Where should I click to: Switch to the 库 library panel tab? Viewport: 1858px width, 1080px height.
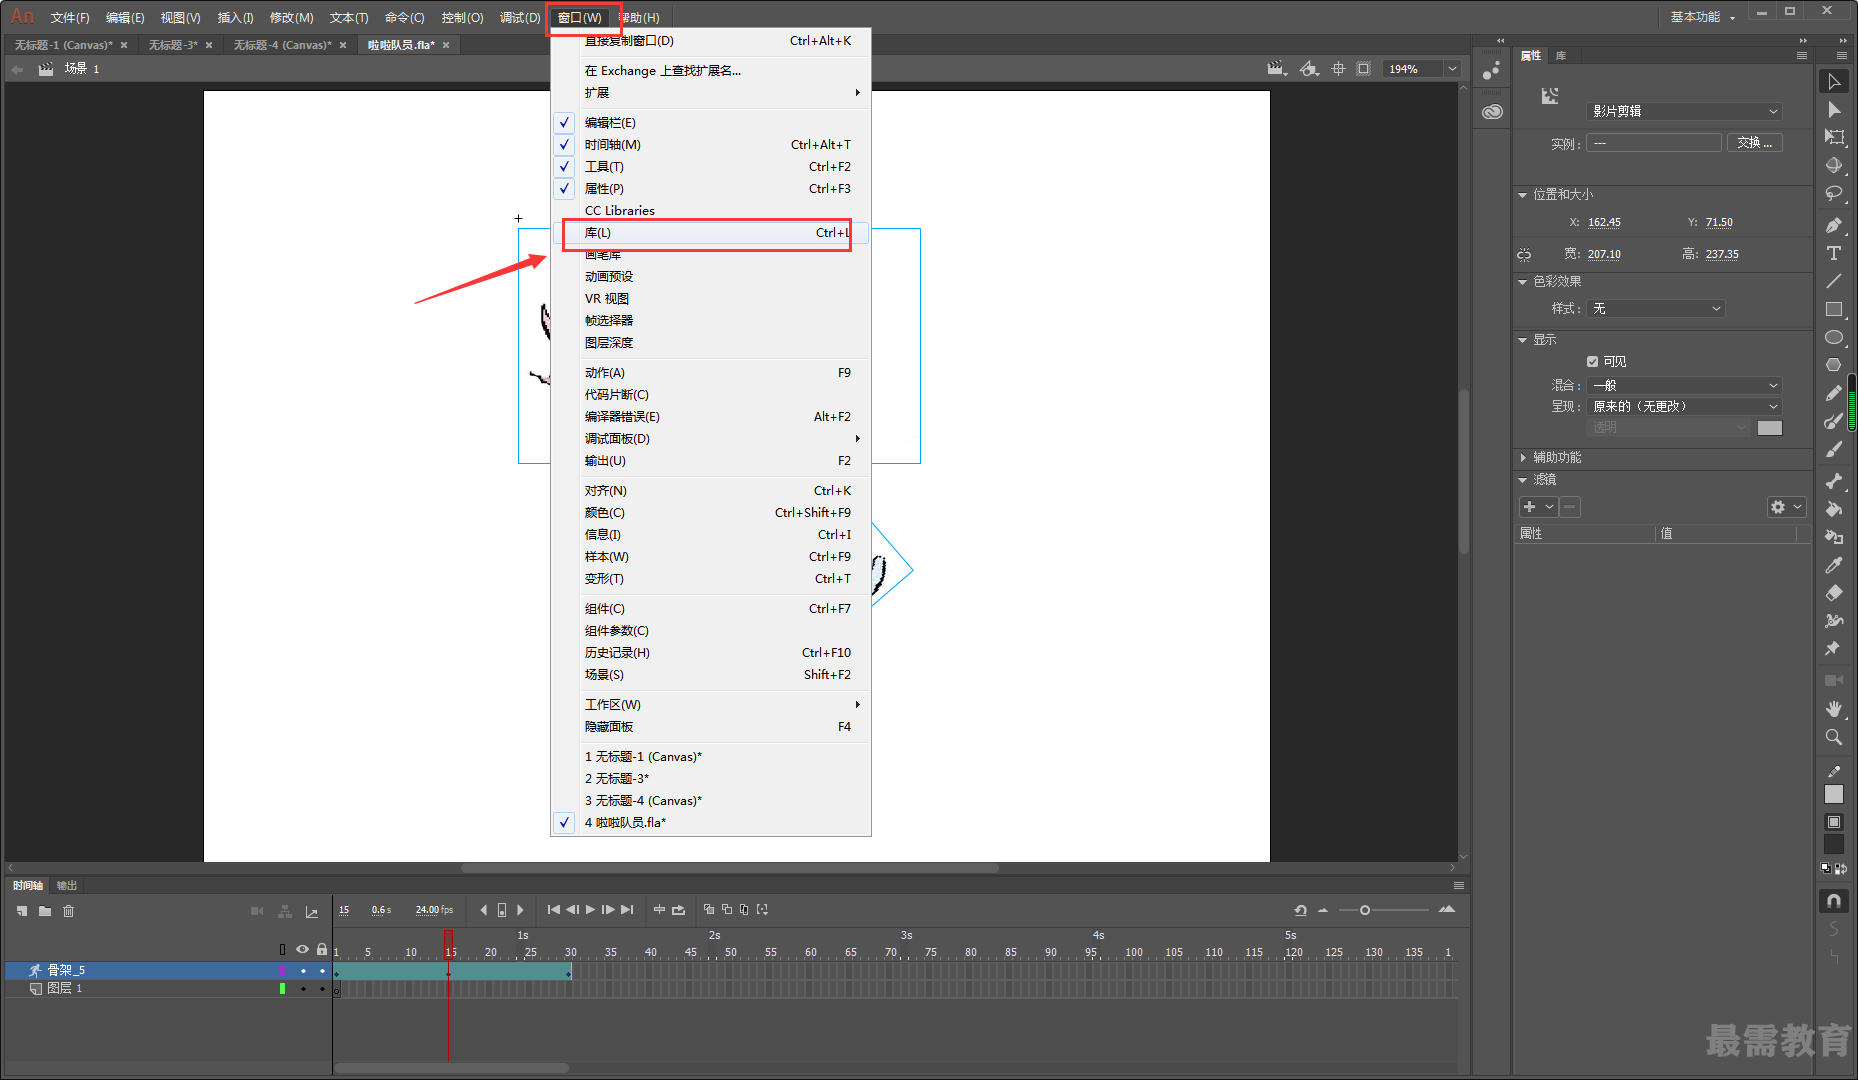[x=1561, y=56]
